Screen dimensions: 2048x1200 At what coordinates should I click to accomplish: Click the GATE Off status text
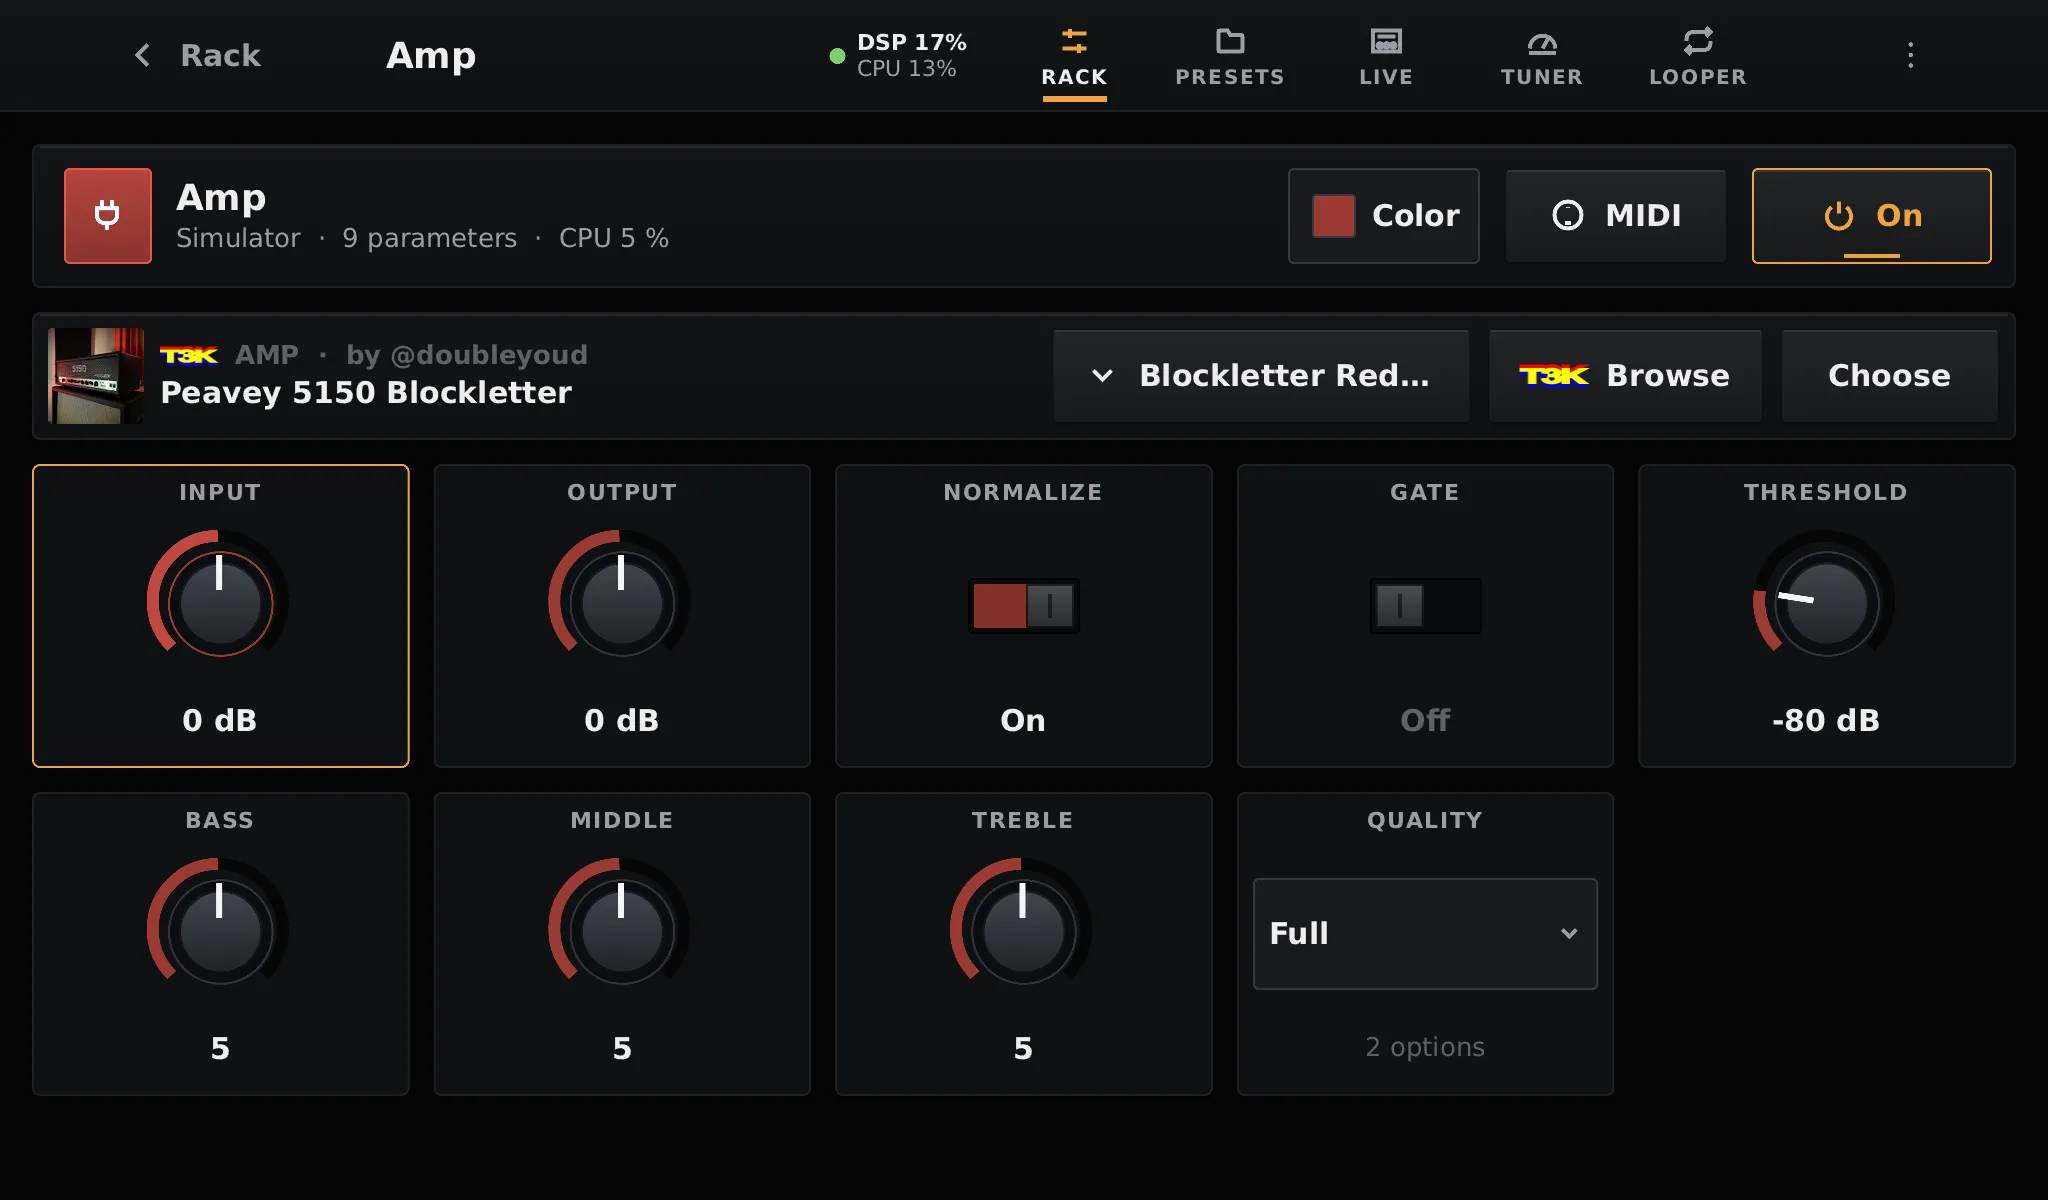coord(1425,720)
